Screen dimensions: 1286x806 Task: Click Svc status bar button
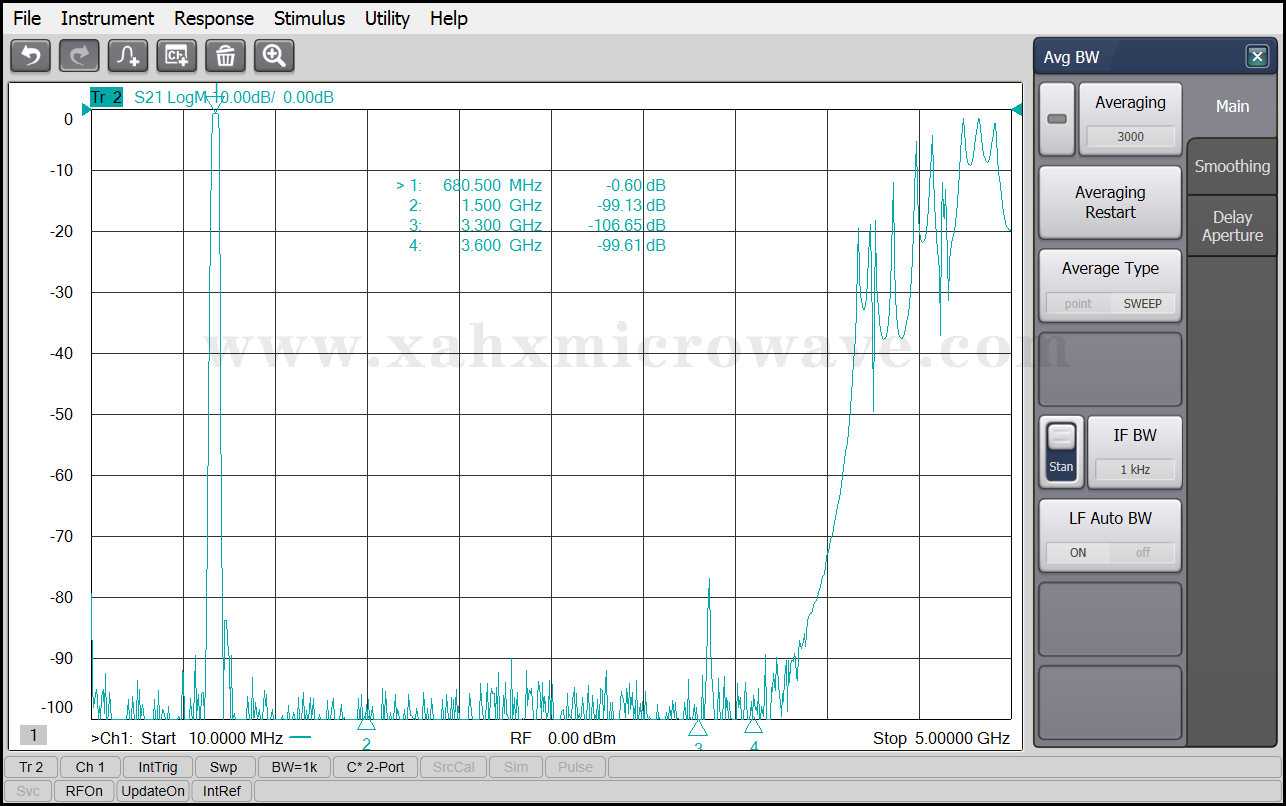(x=29, y=791)
